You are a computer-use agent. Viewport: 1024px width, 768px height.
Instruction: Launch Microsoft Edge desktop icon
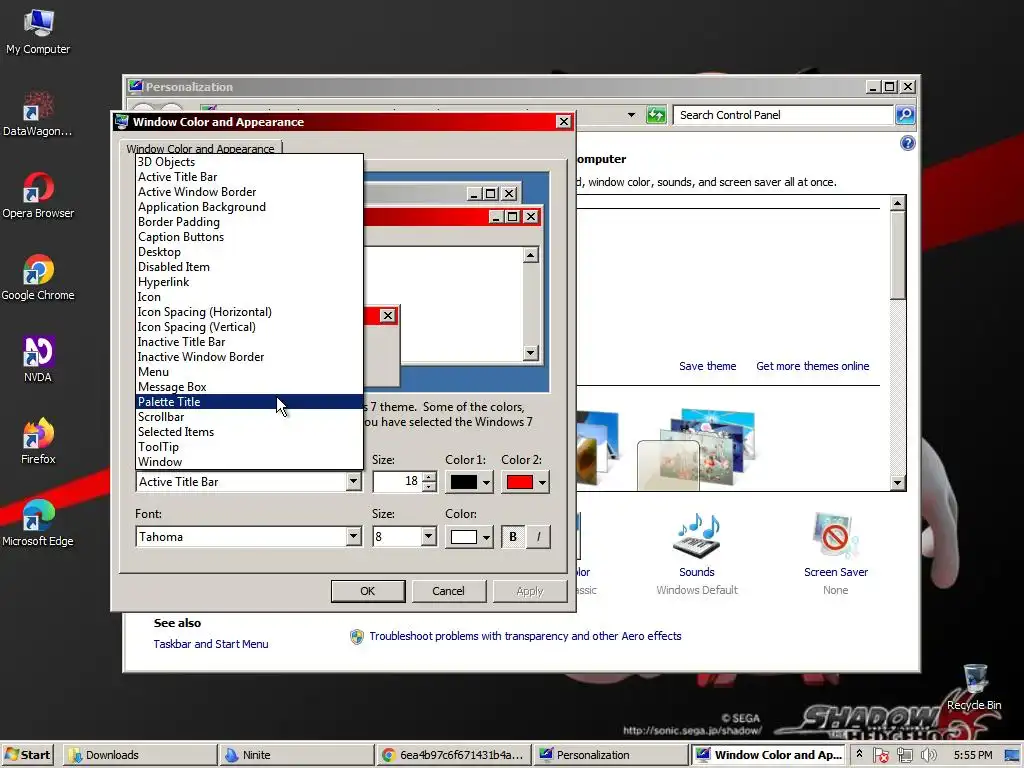click(38, 523)
